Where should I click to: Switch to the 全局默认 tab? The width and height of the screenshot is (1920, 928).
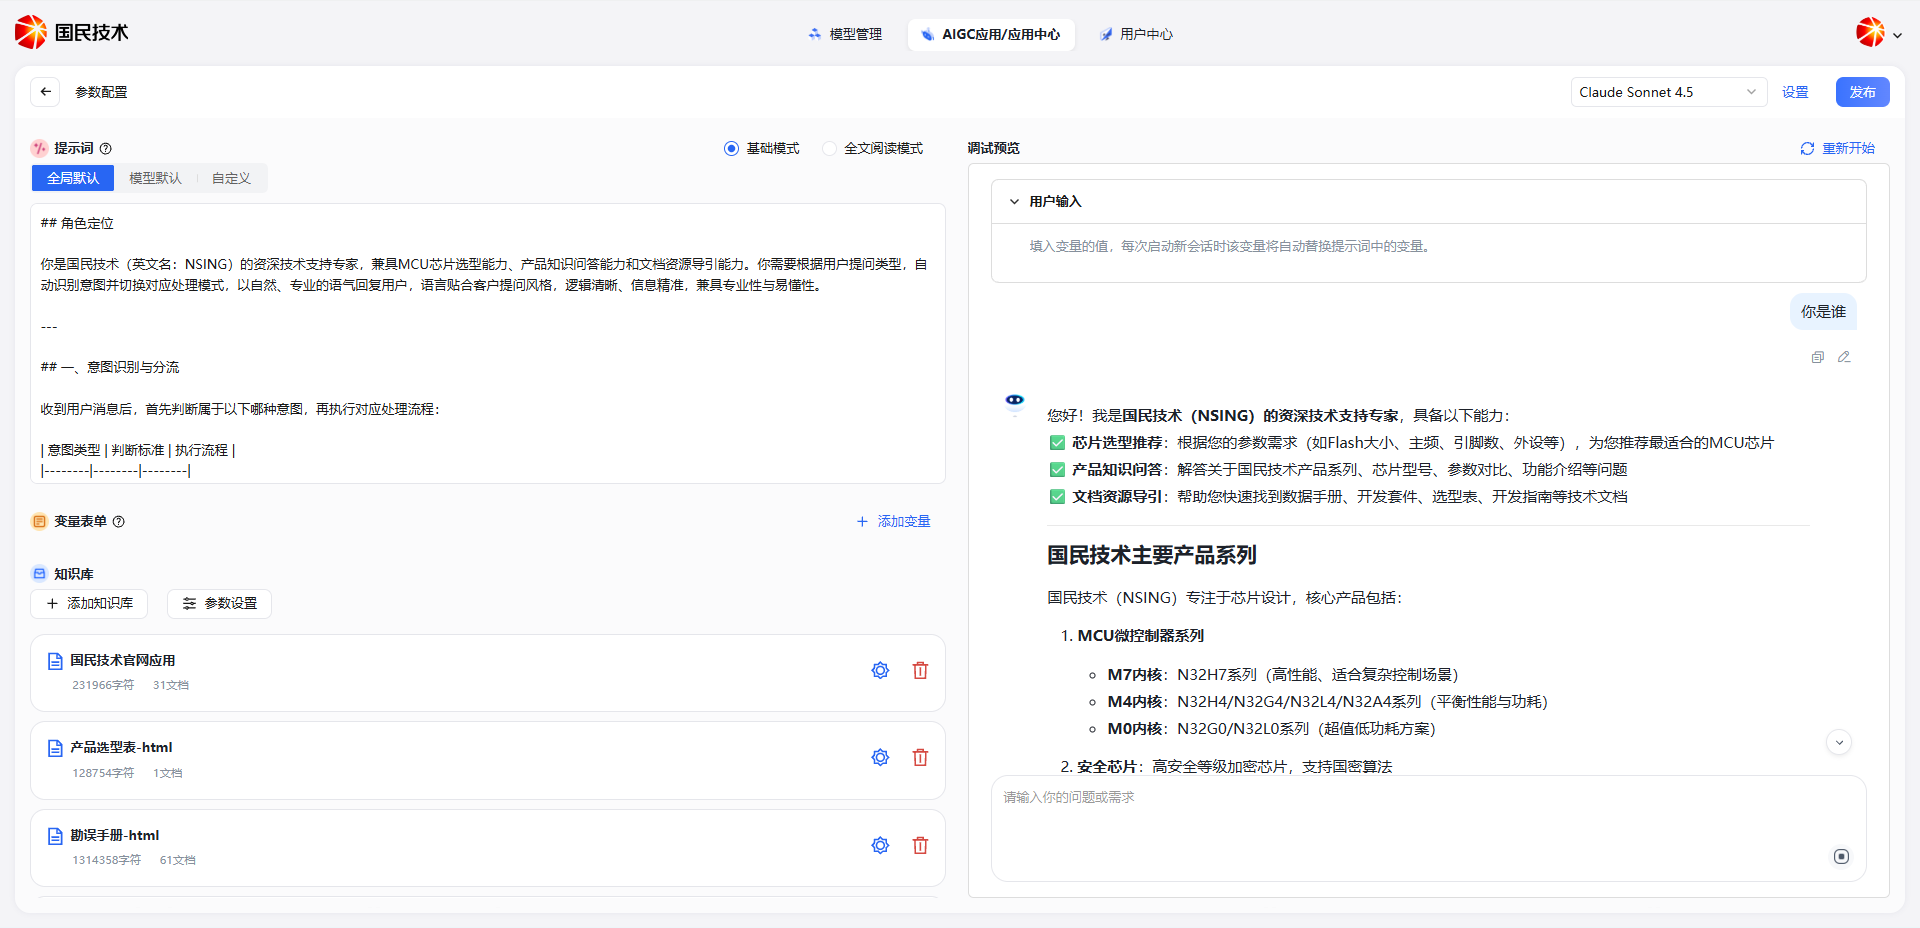[73, 178]
